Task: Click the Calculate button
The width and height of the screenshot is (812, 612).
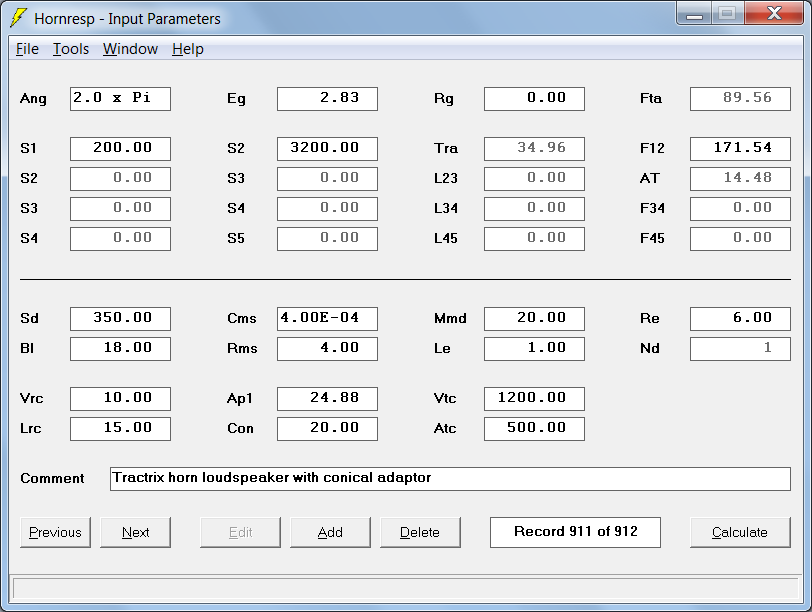Action: 740,532
